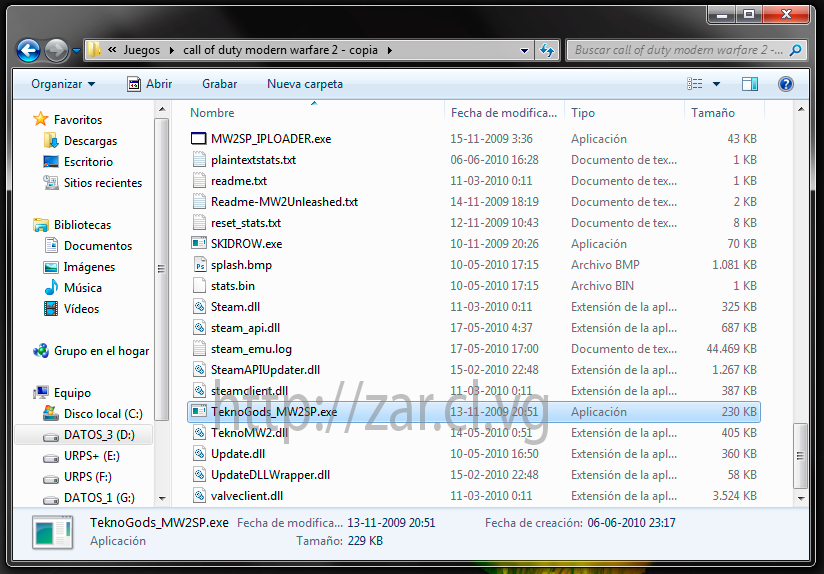This screenshot has width=824, height=574.
Task: Select valveclient.dll file icon
Action: click(x=199, y=496)
